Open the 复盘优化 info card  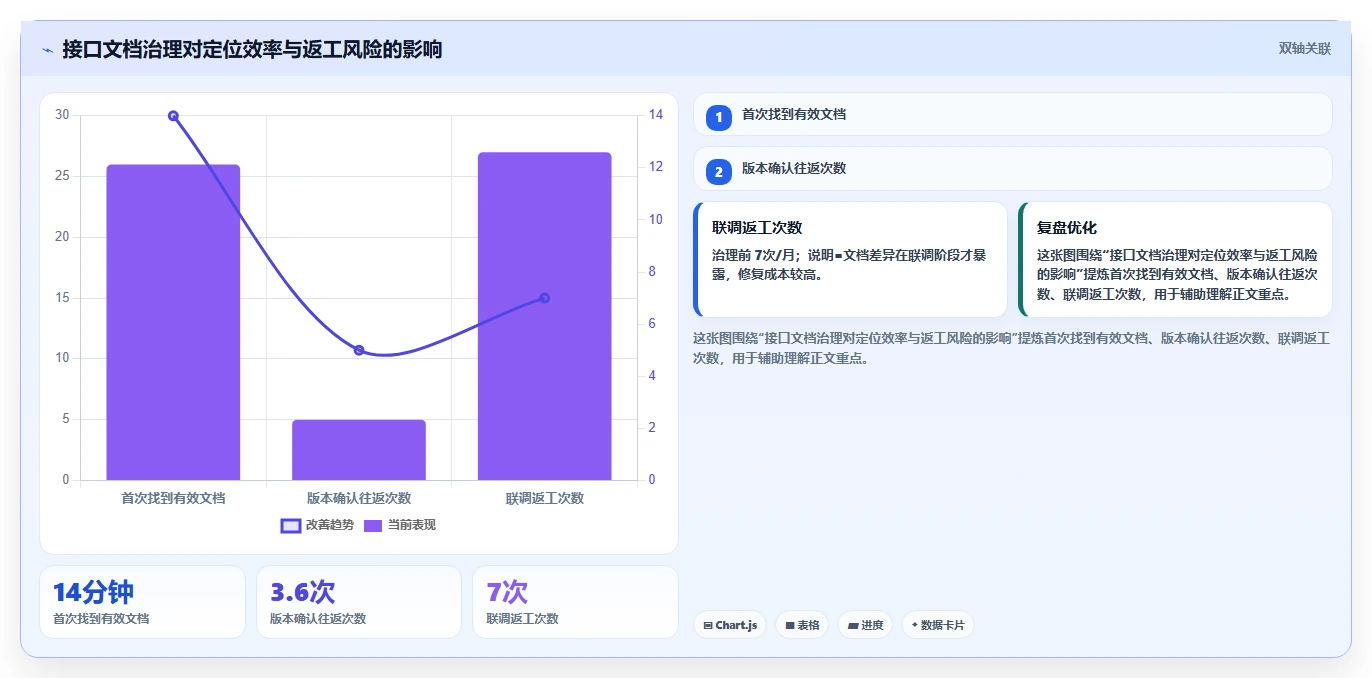(1175, 259)
